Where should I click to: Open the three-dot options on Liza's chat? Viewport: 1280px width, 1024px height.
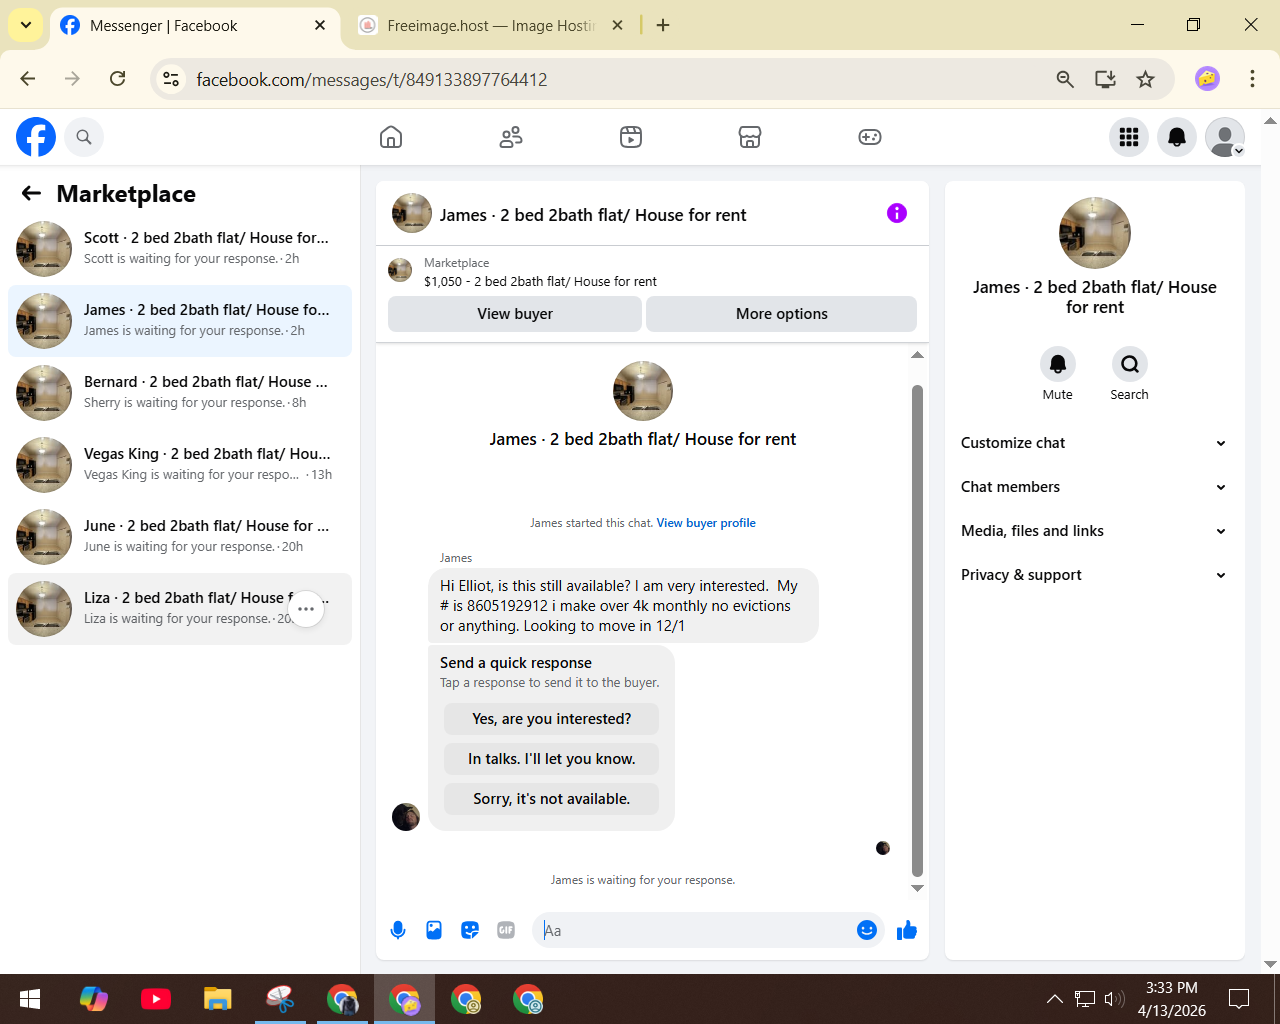306,609
